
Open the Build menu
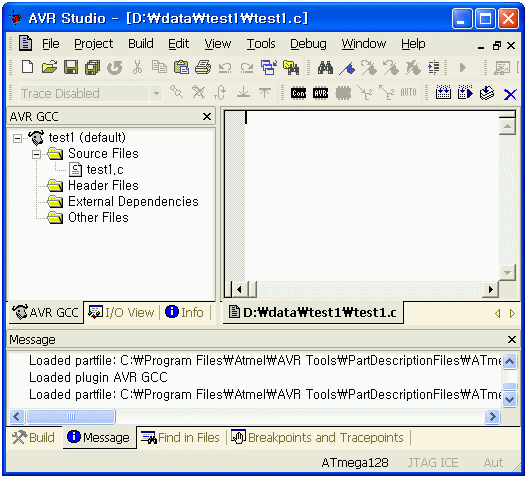pos(141,44)
